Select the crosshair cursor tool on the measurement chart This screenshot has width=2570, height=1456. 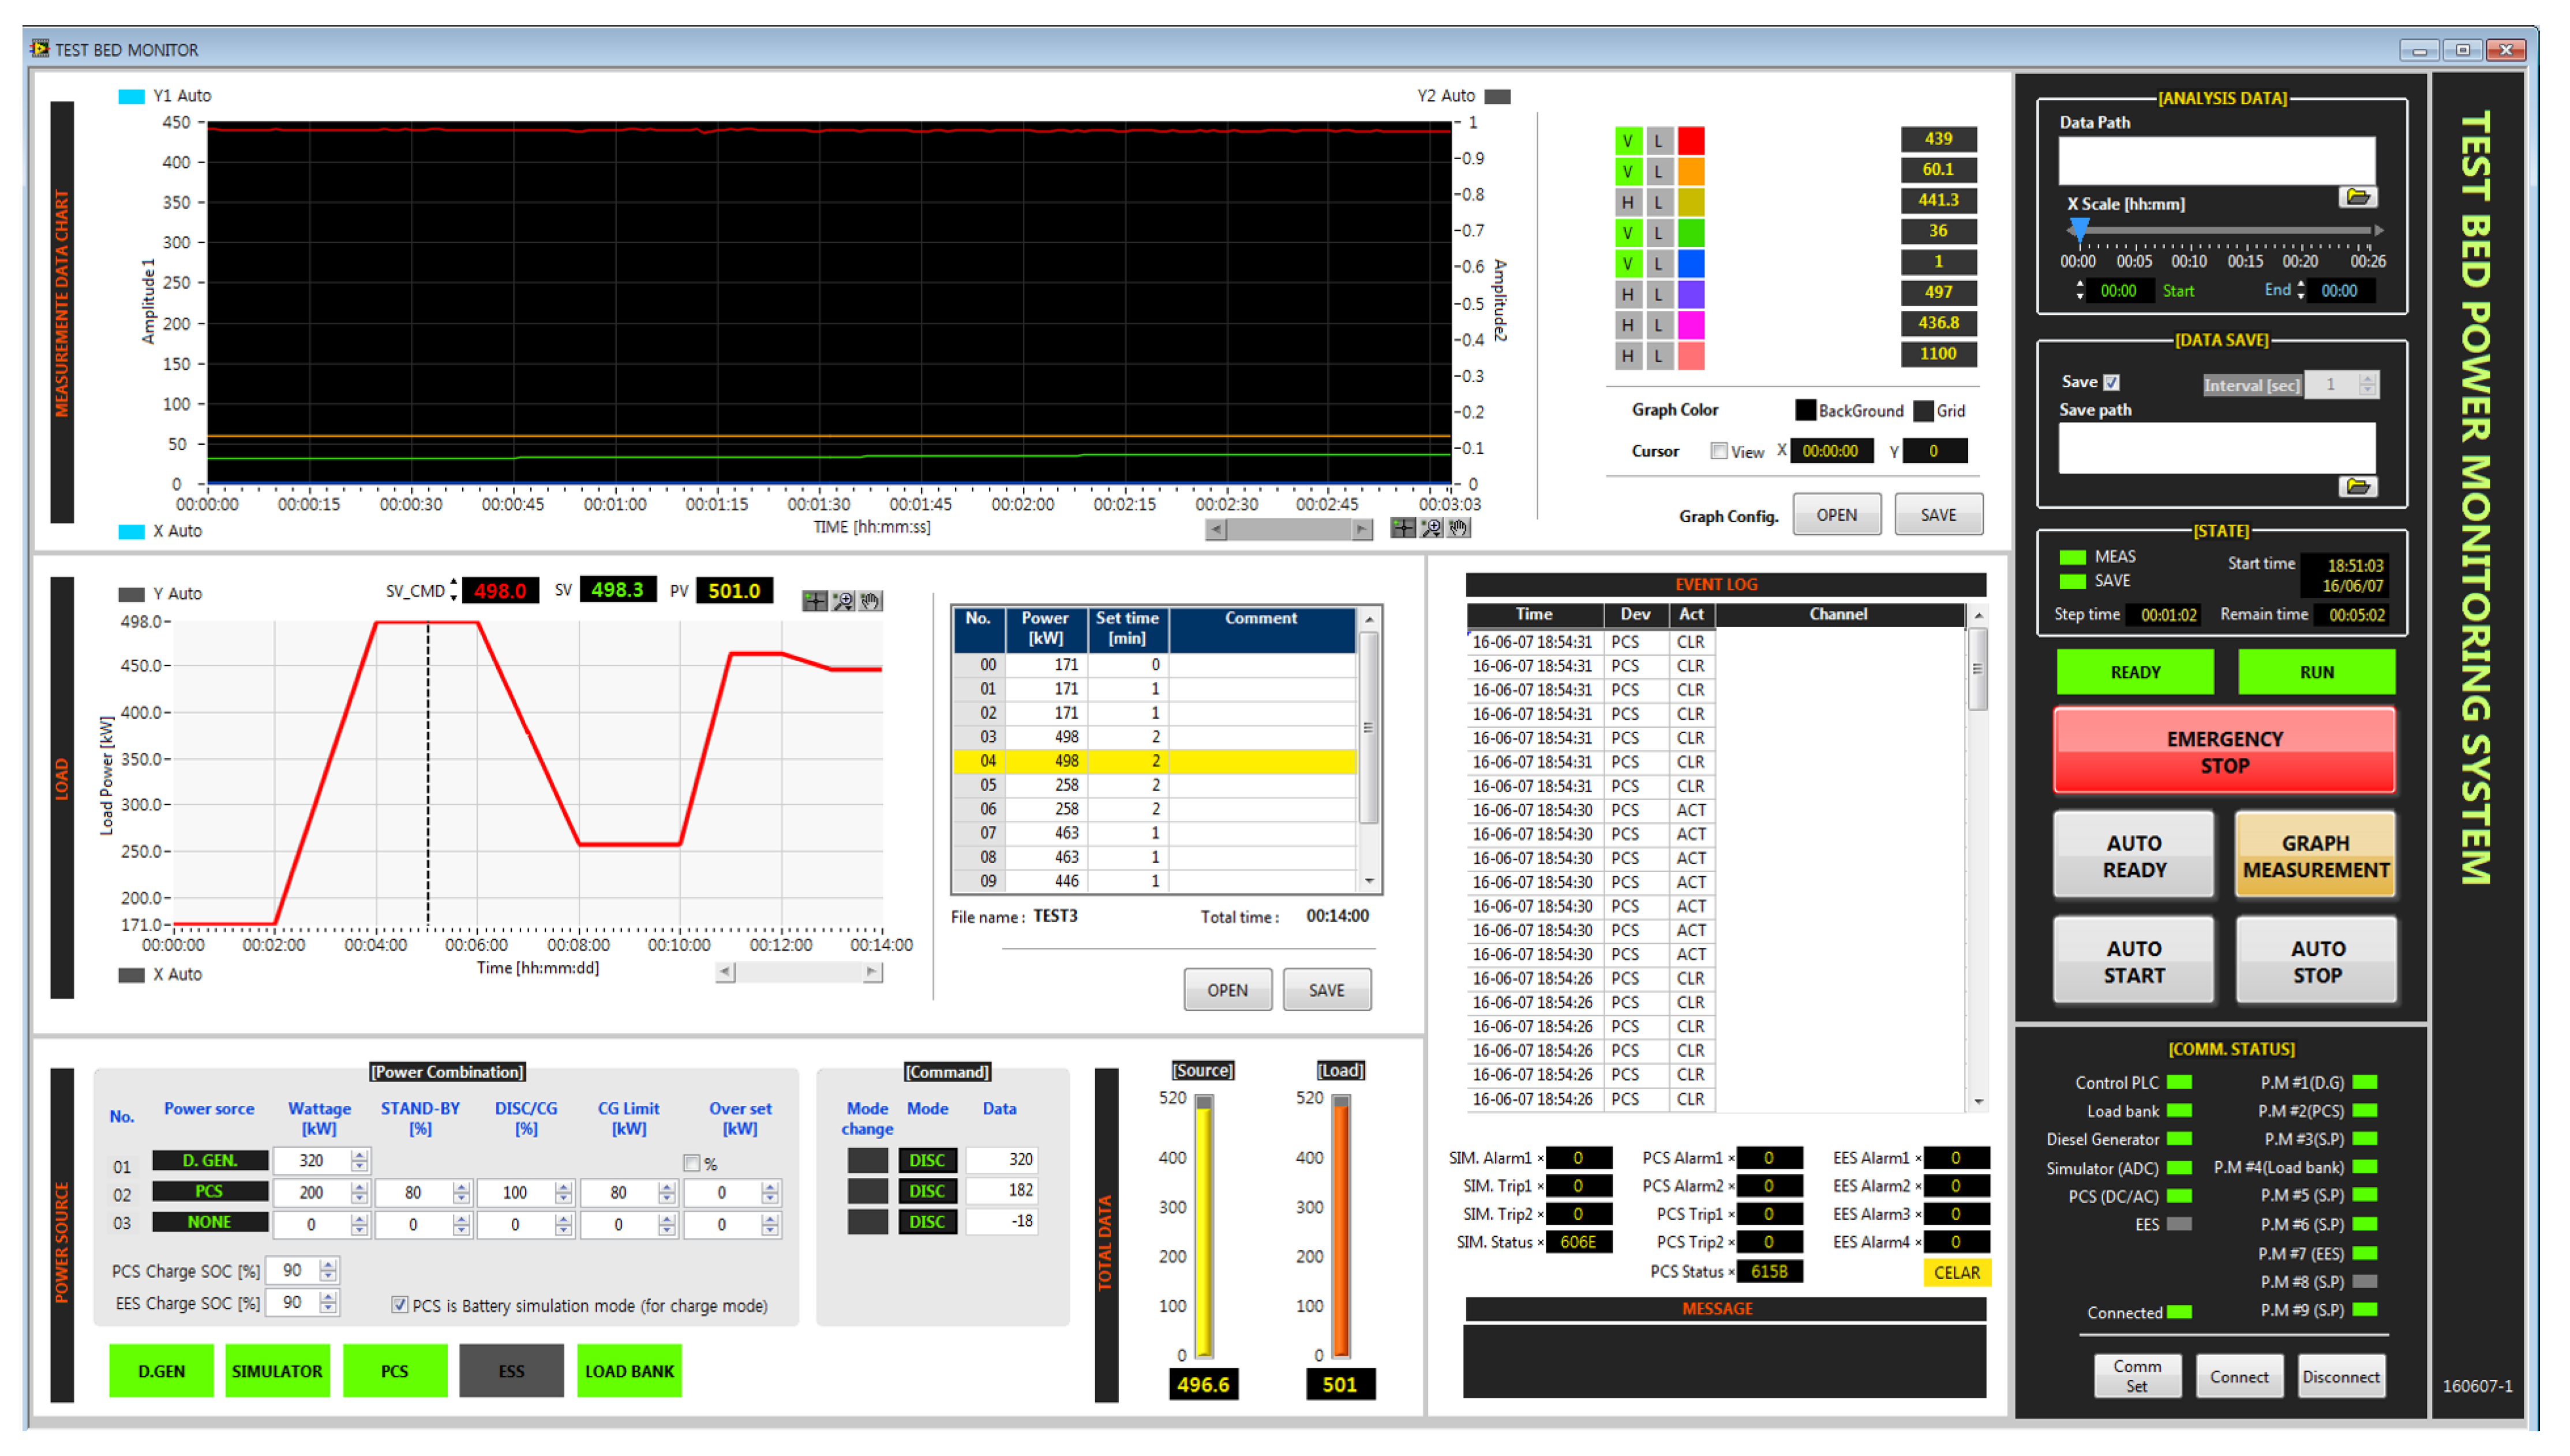tap(1403, 528)
